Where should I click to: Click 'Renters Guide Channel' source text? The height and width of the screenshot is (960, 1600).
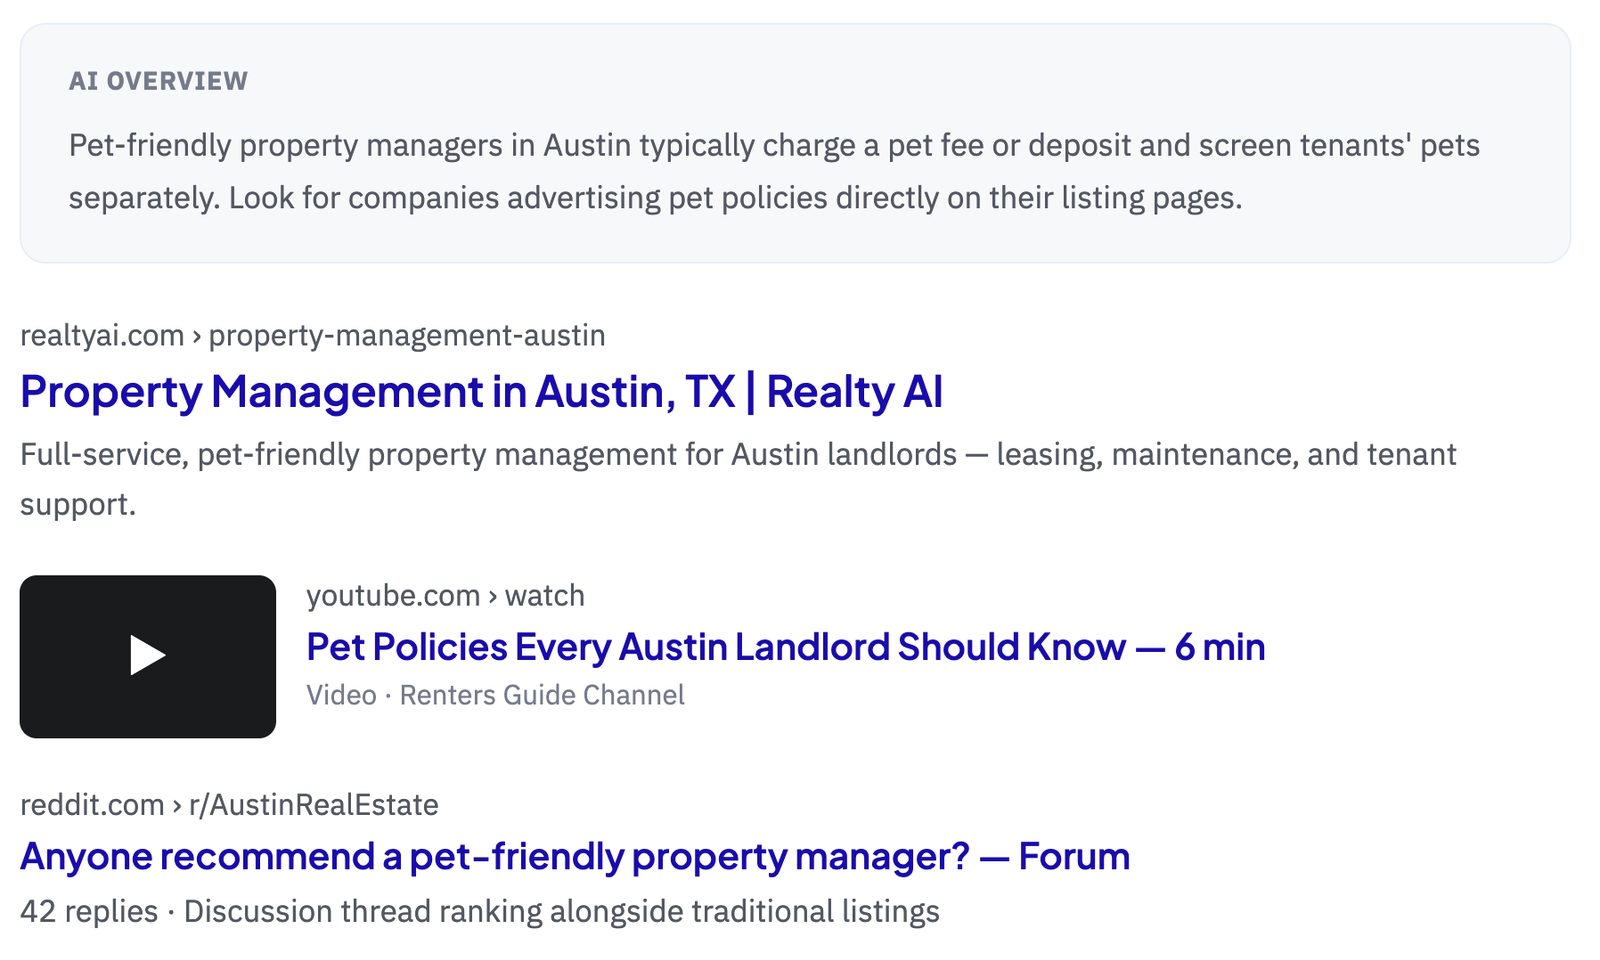[x=542, y=695]
